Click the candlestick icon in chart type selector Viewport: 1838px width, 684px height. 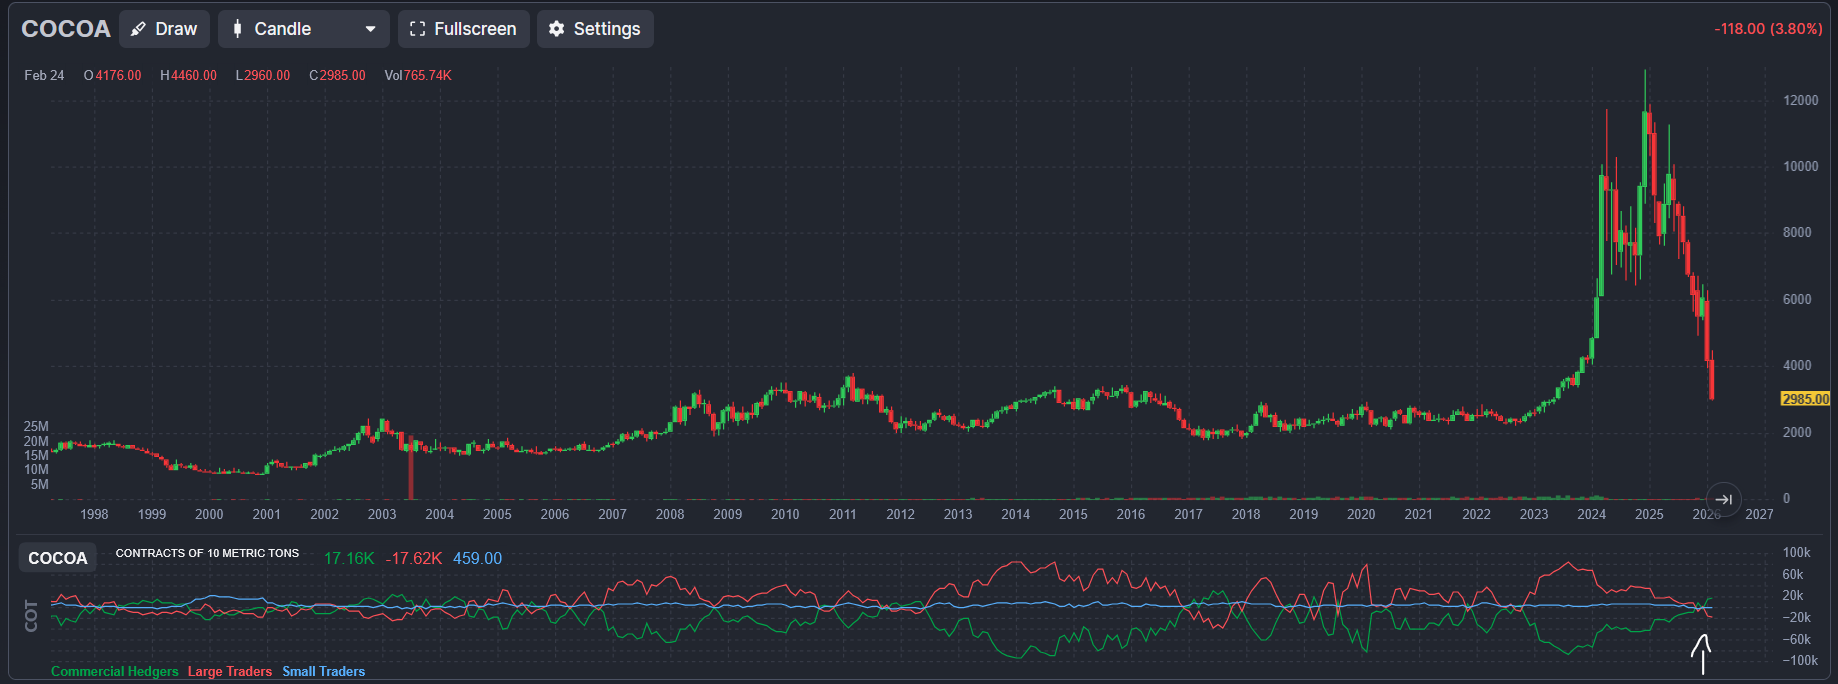(x=237, y=29)
